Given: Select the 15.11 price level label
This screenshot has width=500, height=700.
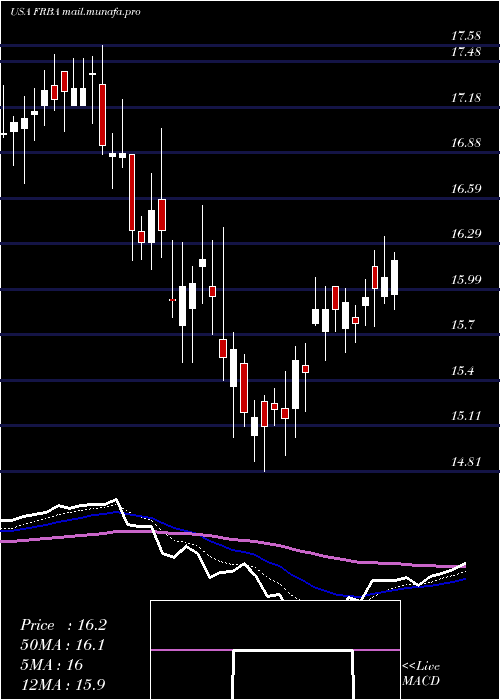Looking at the screenshot, I should (x=466, y=416).
